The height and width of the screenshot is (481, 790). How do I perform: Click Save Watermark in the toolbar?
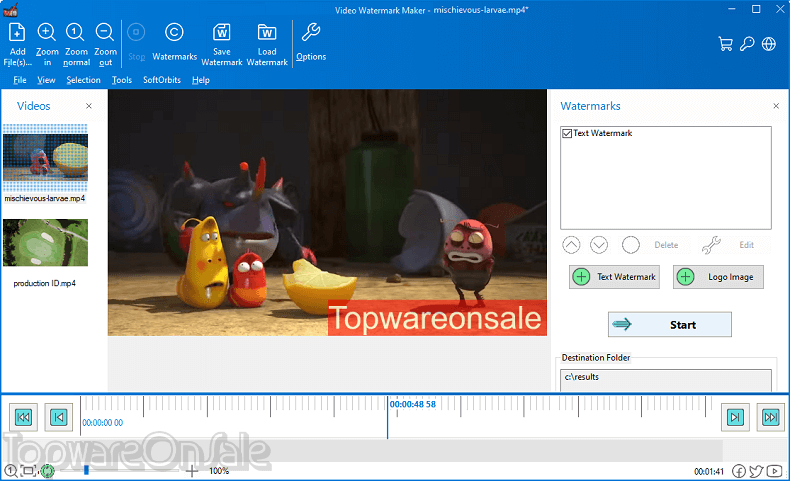pos(222,44)
